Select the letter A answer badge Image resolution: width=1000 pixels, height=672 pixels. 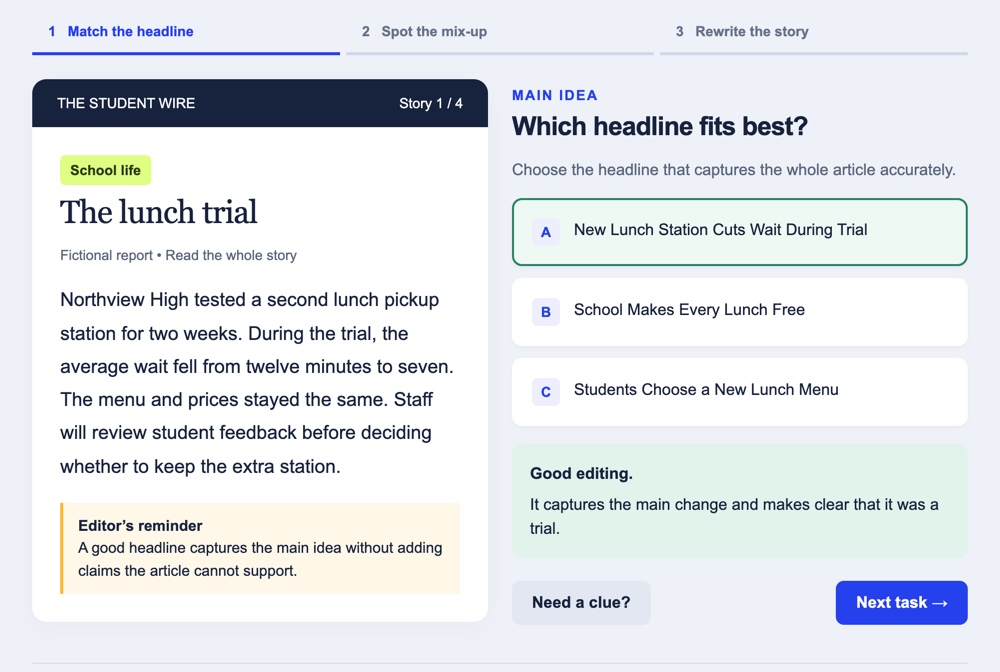click(546, 232)
